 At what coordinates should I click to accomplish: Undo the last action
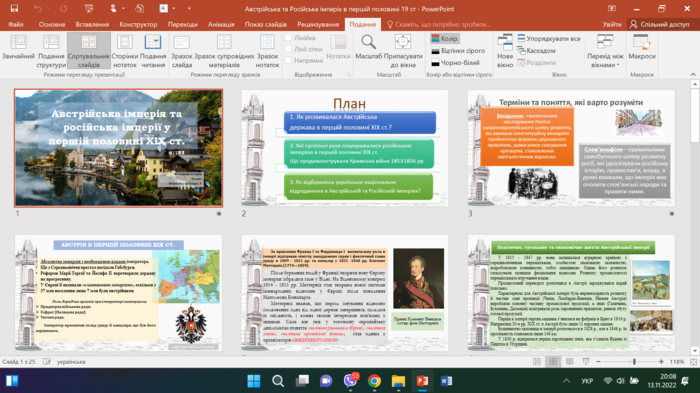(x=38, y=8)
